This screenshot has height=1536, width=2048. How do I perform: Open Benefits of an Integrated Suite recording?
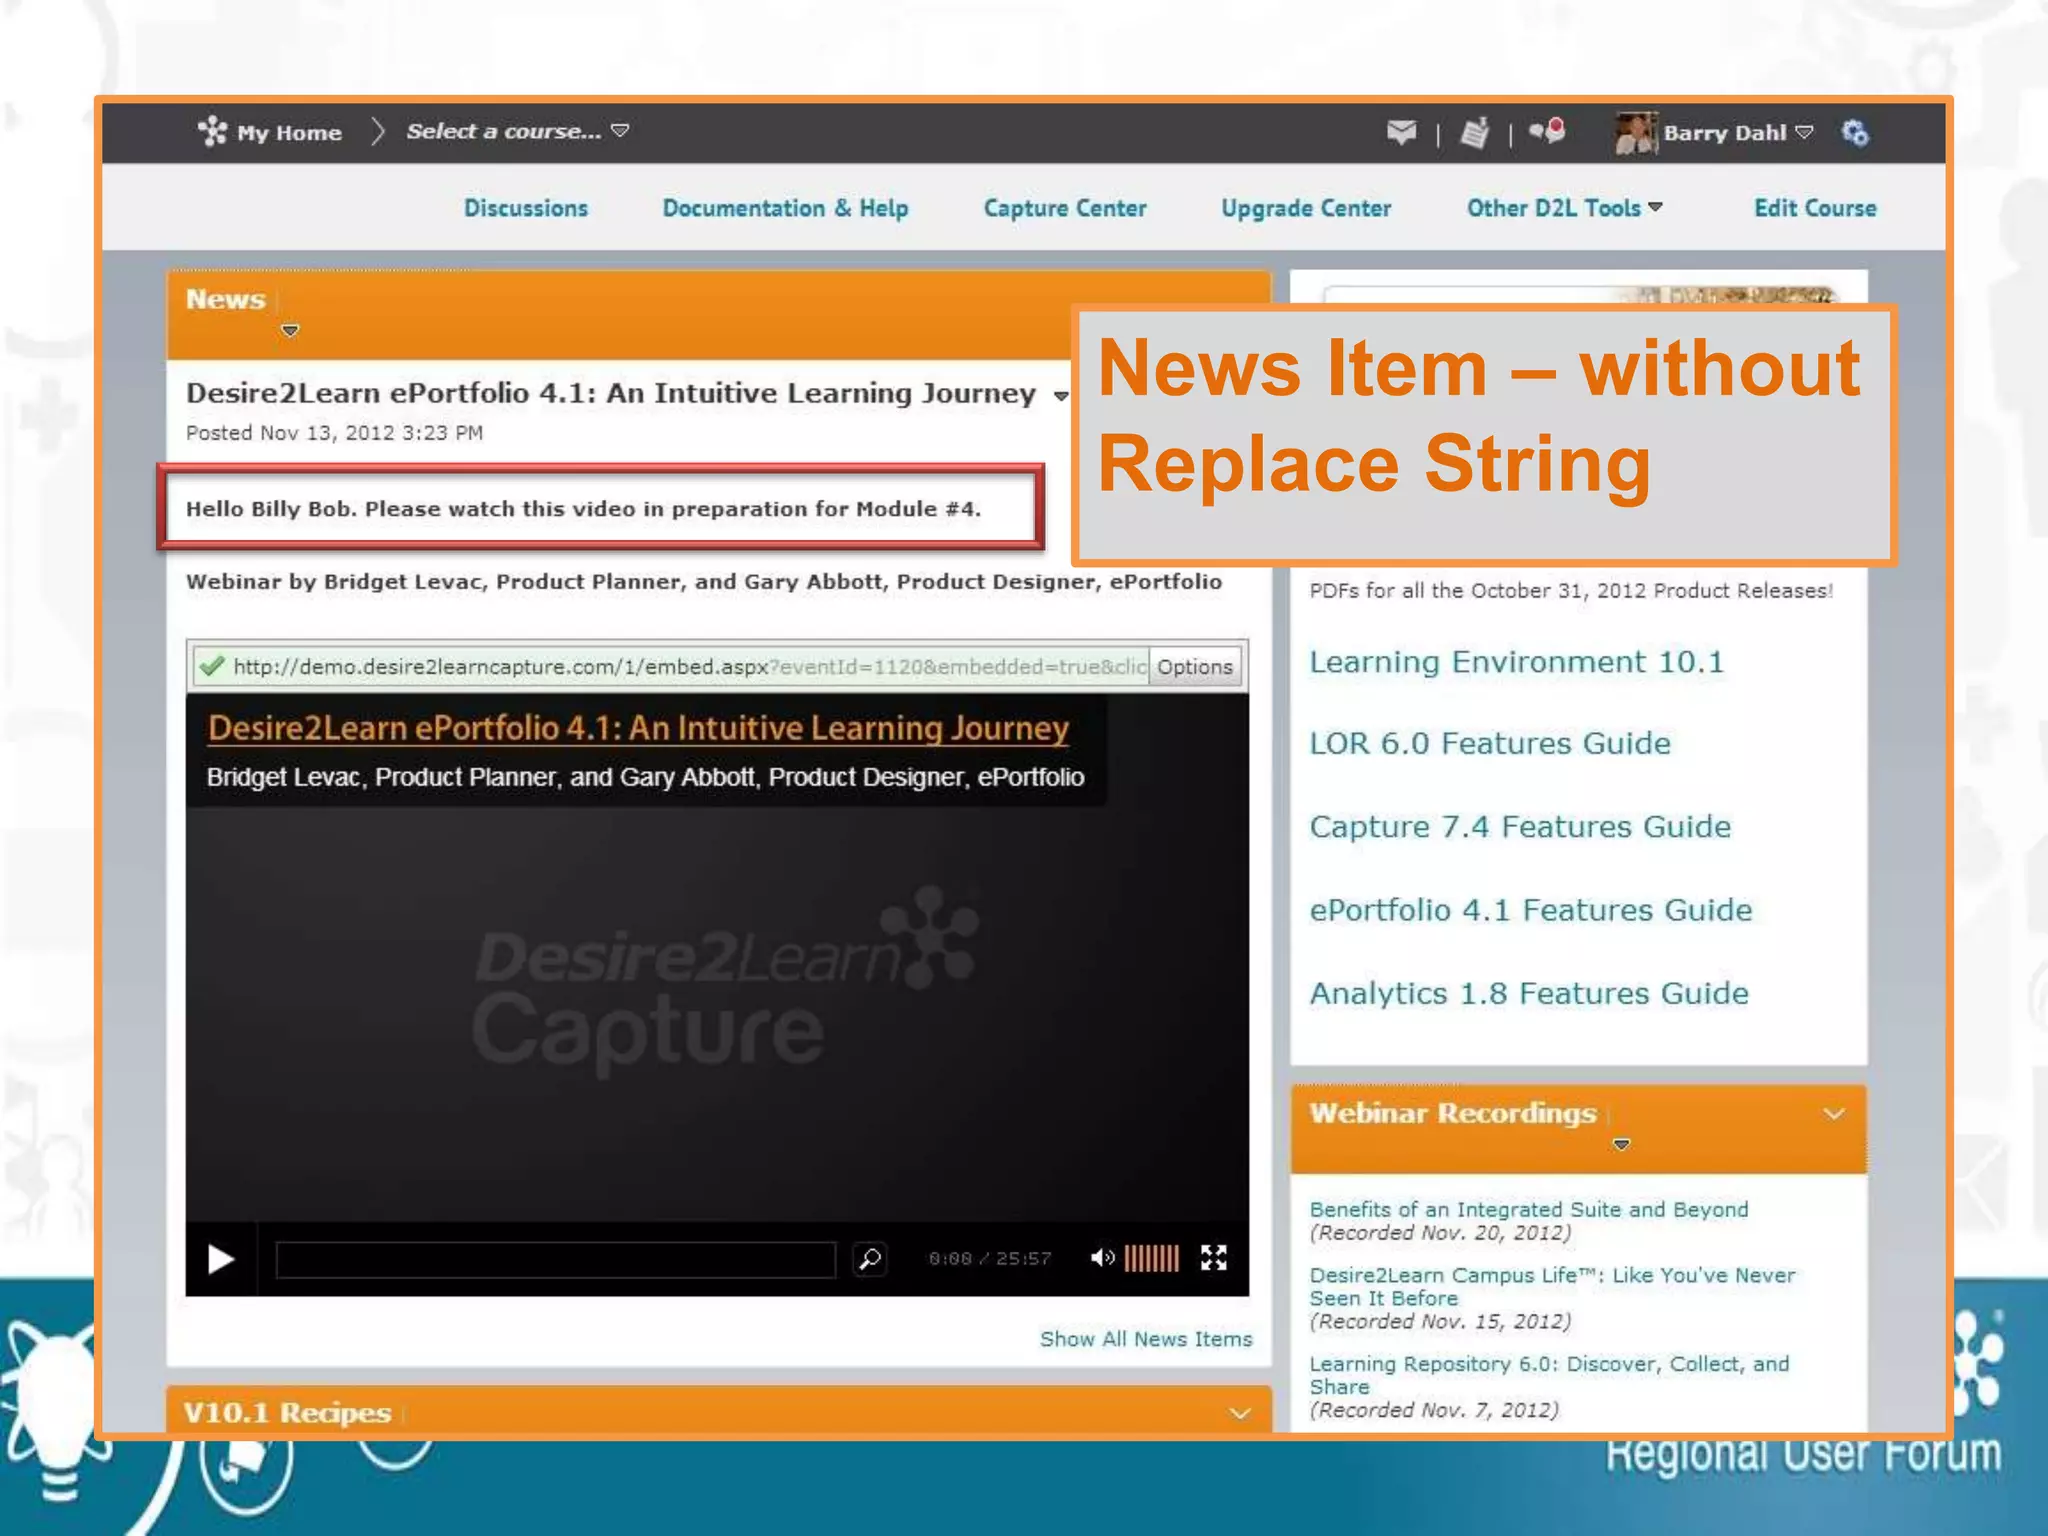[1529, 1210]
